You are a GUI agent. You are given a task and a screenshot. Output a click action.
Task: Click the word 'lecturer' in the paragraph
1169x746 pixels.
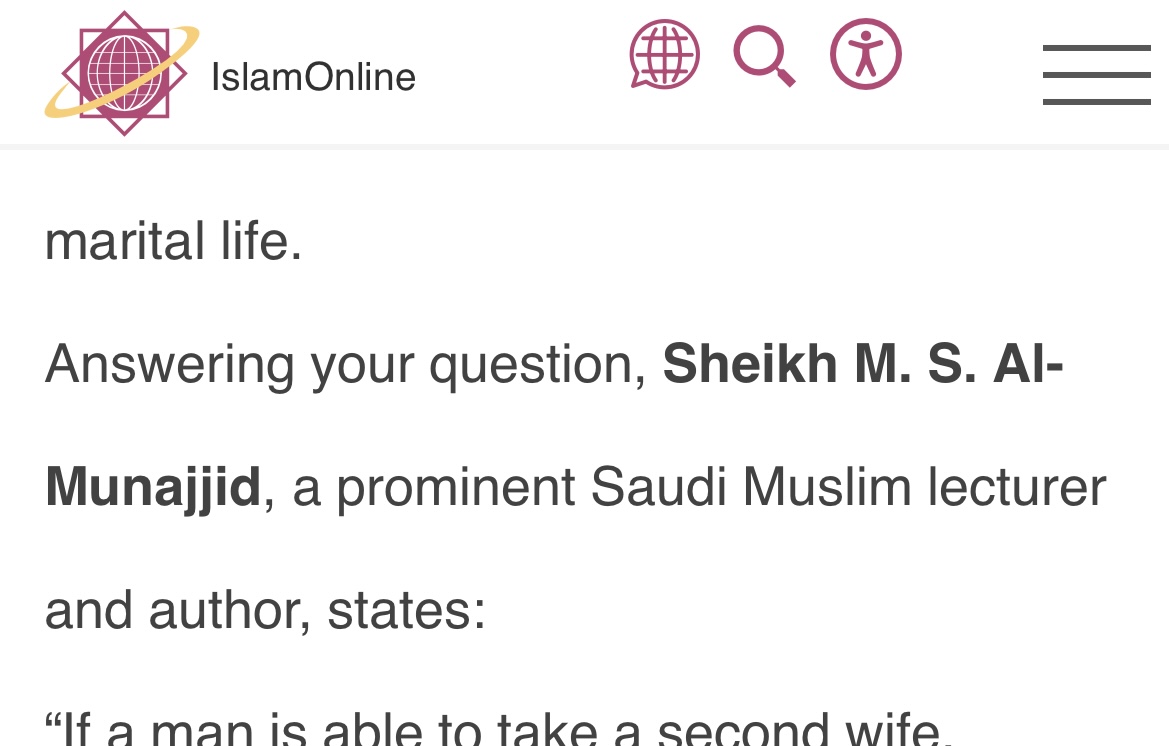coord(1017,488)
